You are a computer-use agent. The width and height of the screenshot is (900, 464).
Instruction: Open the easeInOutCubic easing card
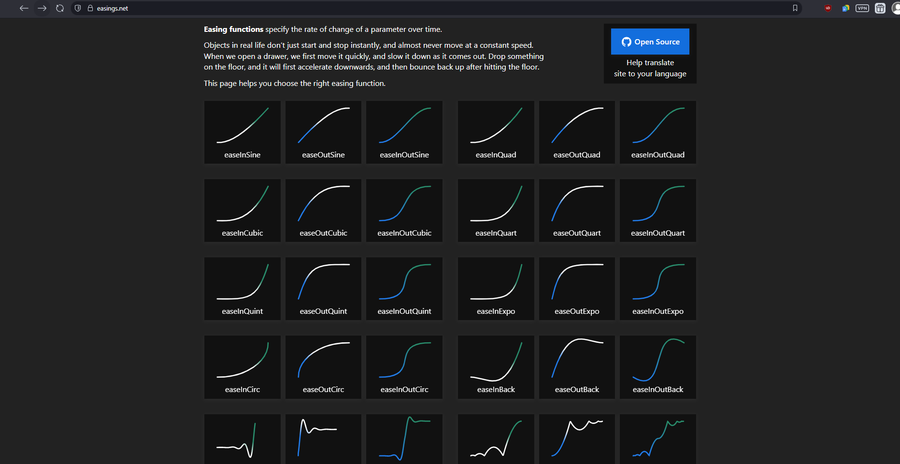click(404, 210)
